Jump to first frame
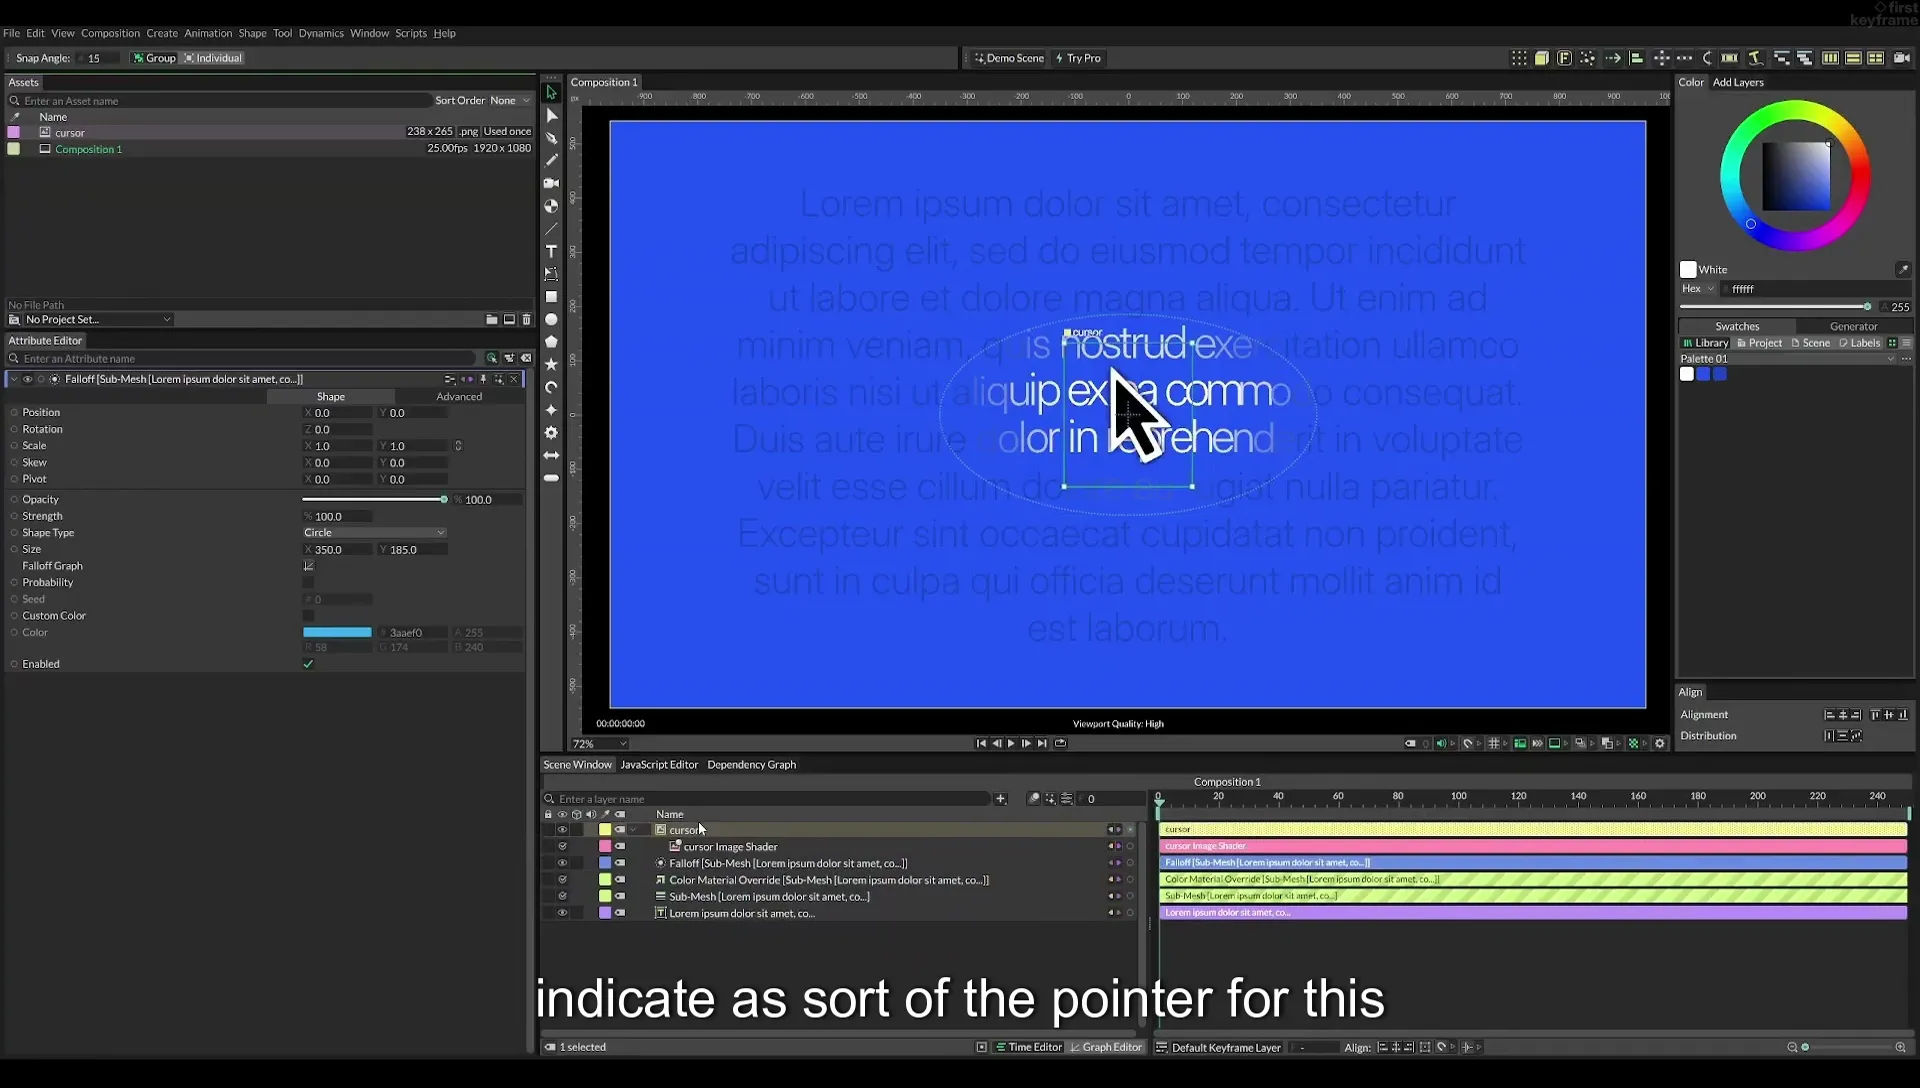 pos(981,743)
